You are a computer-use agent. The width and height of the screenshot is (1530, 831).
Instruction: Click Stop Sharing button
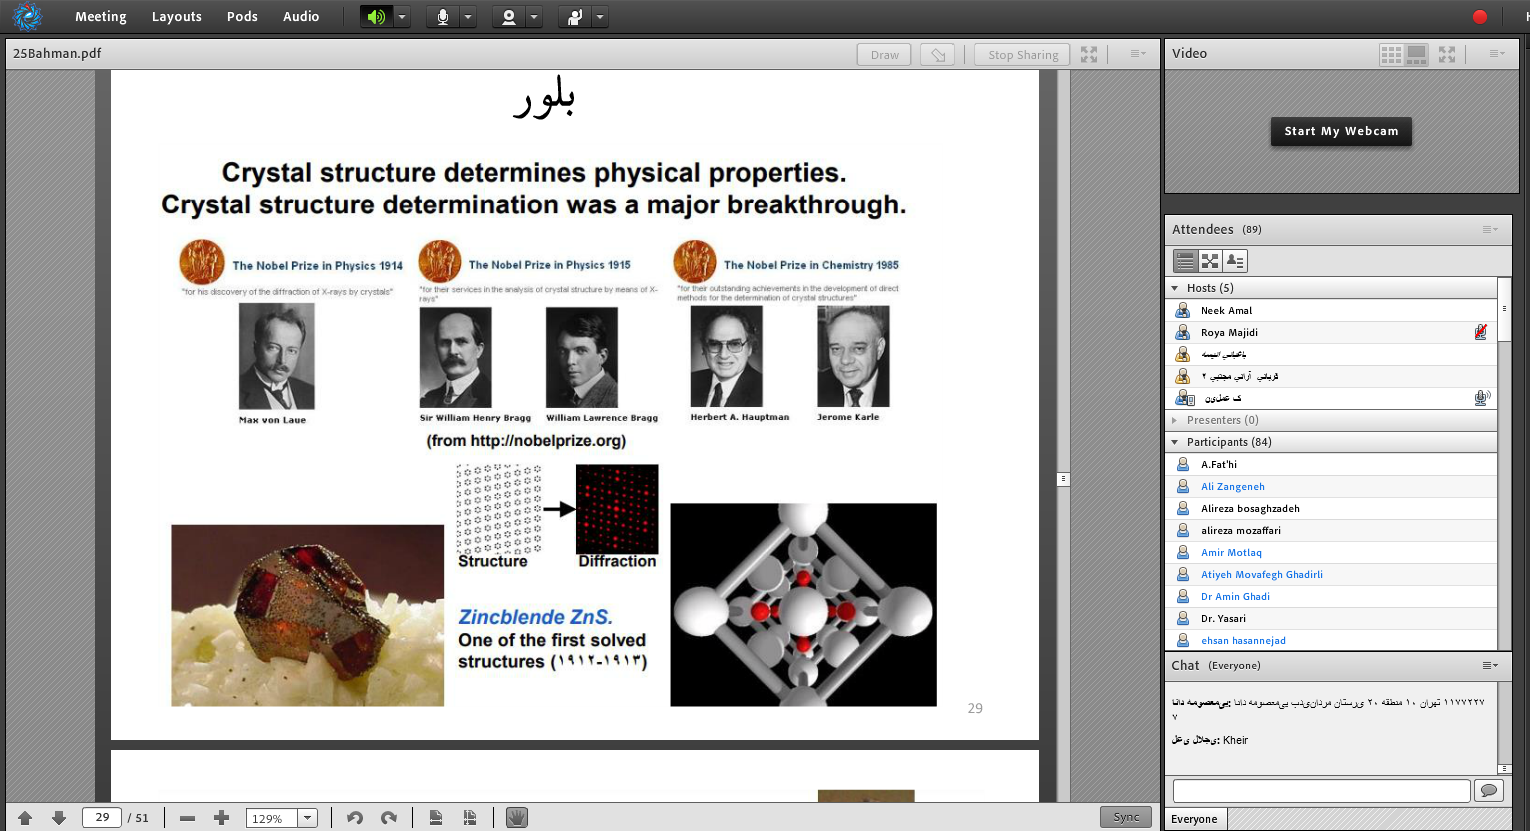(1023, 55)
